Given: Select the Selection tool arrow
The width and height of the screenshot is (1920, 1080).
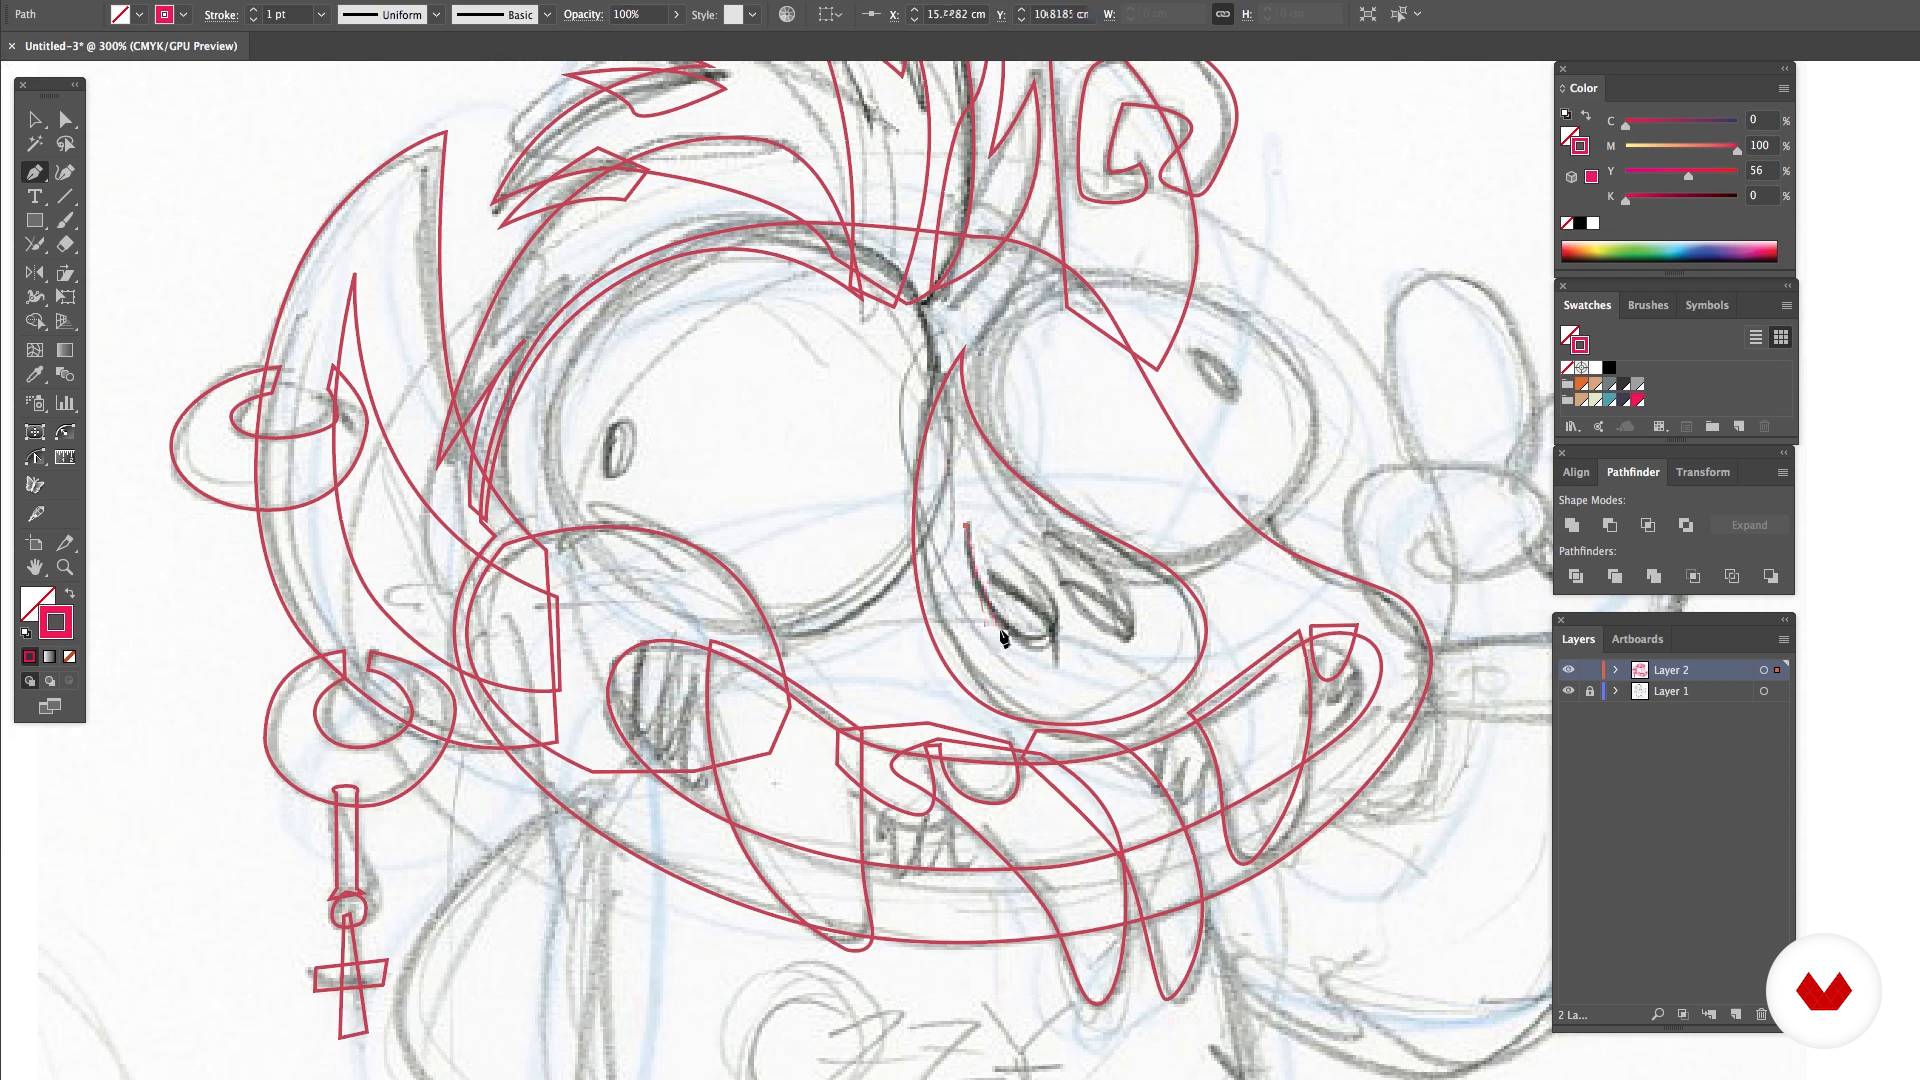Looking at the screenshot, I should 35,120.
